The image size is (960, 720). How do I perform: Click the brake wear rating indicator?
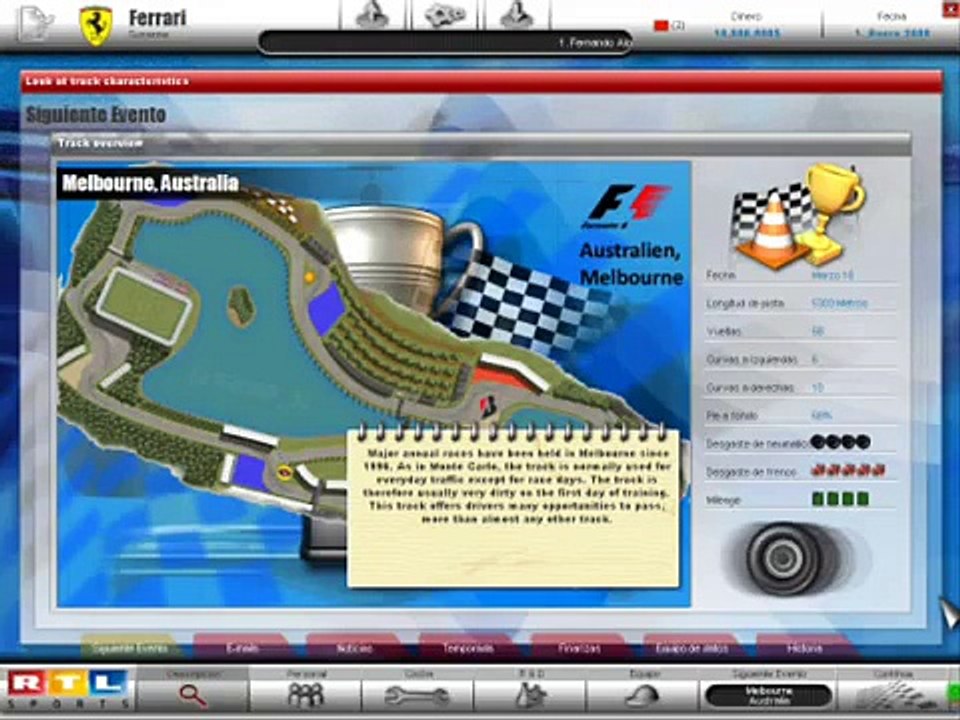pyautogui.click(x=848, y=470)
